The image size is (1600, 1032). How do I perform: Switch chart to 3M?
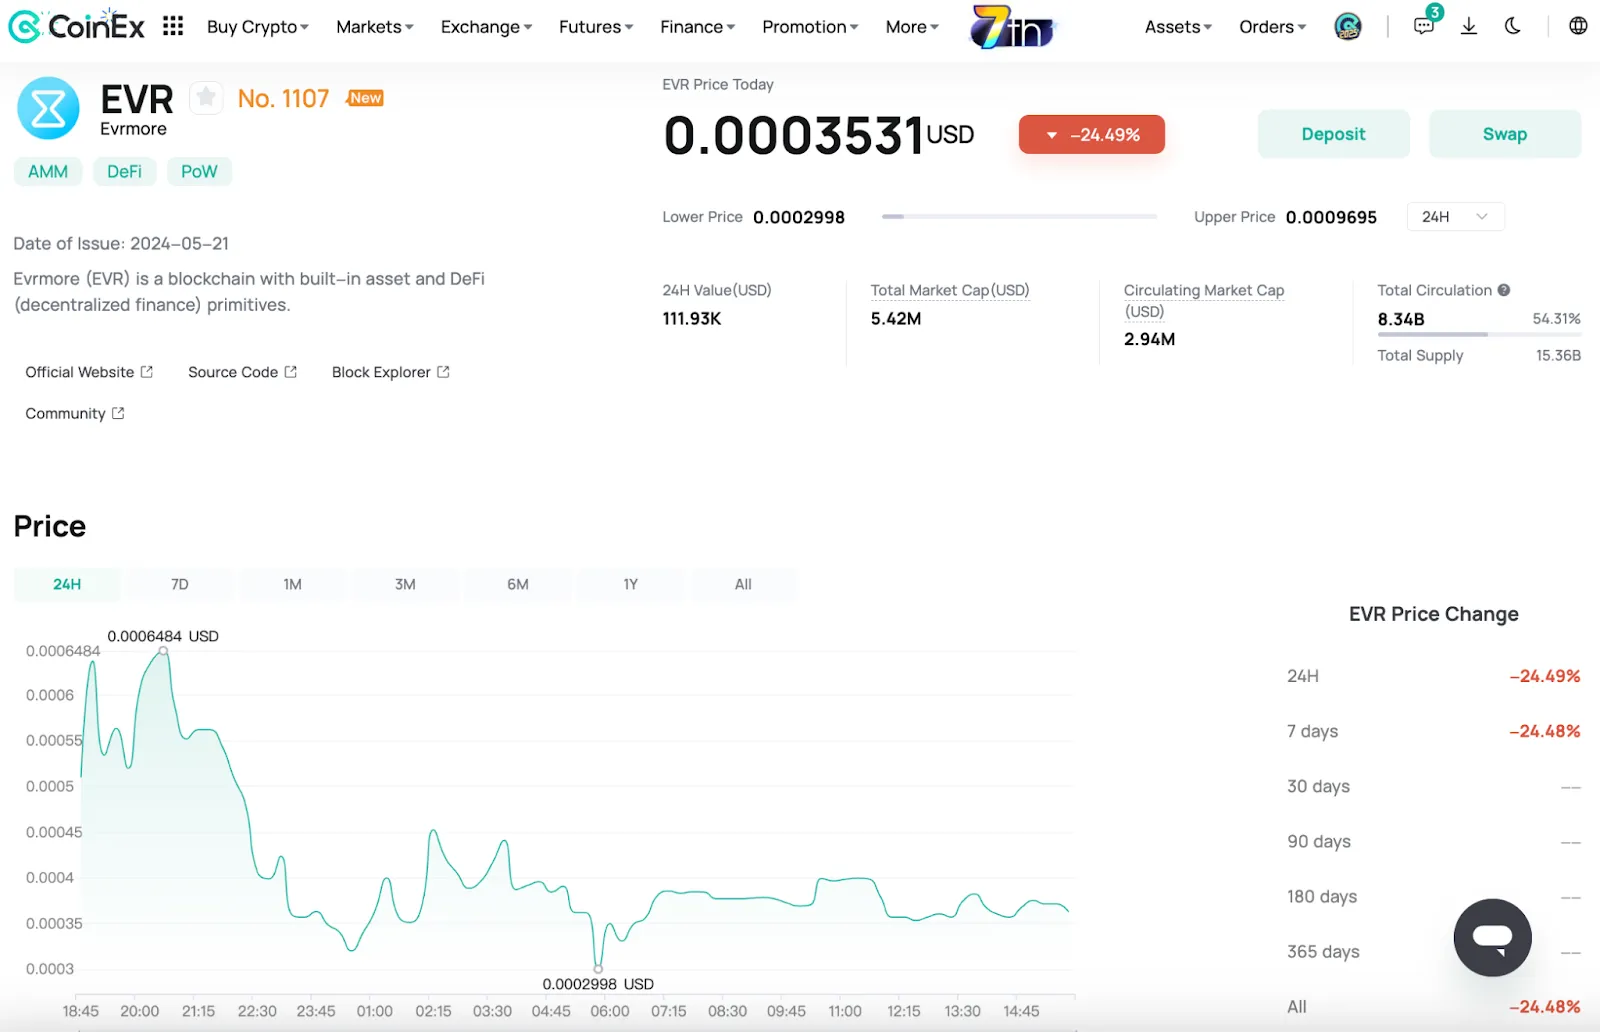[405, 584]
